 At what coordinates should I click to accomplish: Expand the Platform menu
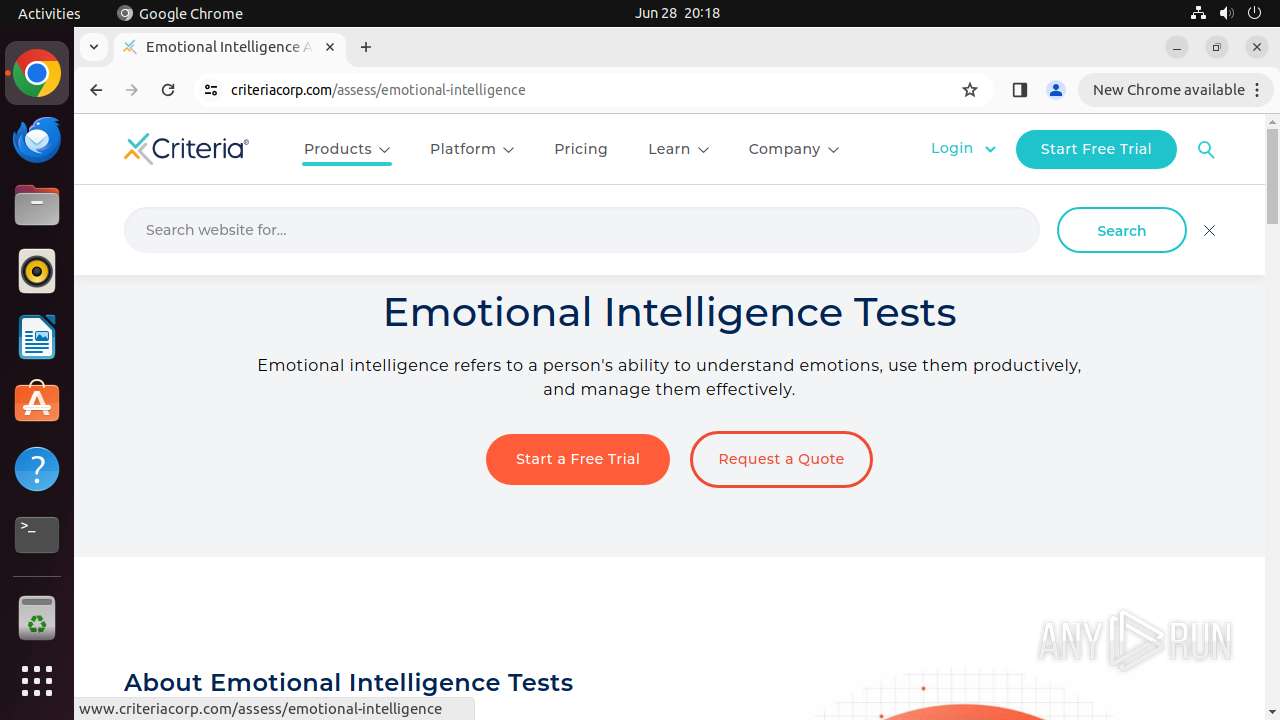[x=472, y=149]
